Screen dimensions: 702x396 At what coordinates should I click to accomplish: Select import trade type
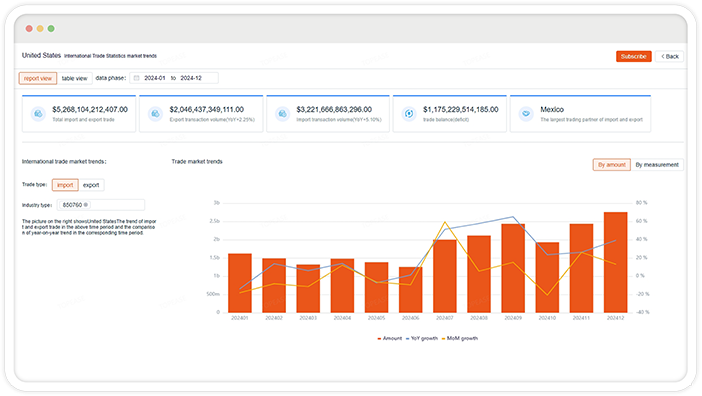click(65, 185)
